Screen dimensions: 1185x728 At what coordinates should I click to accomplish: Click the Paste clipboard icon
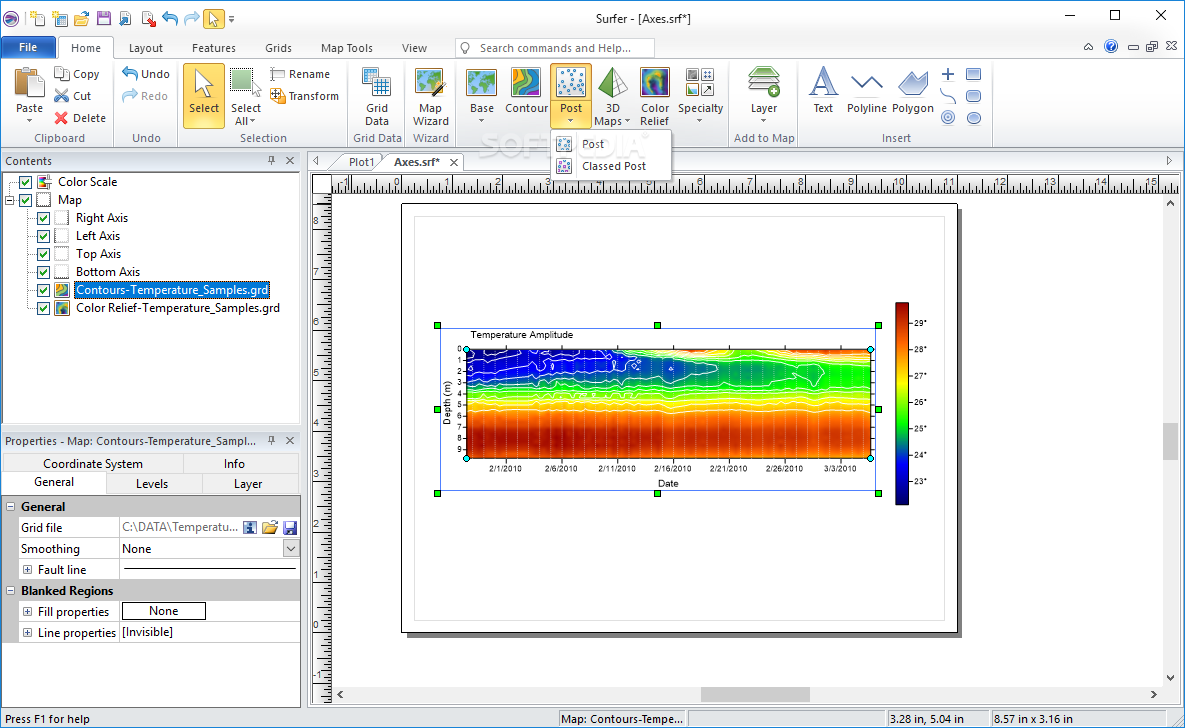coord(29,82)
